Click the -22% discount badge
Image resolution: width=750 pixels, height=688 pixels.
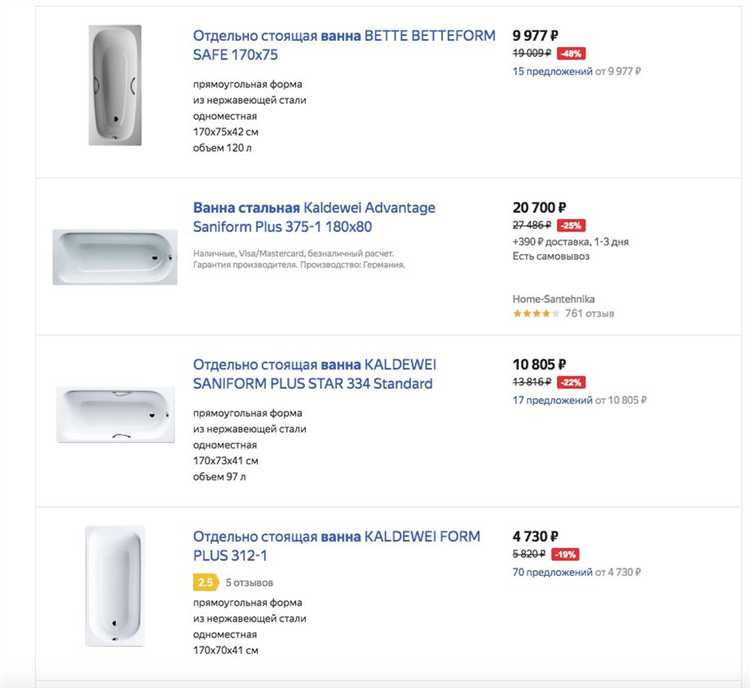pos(572,382)
